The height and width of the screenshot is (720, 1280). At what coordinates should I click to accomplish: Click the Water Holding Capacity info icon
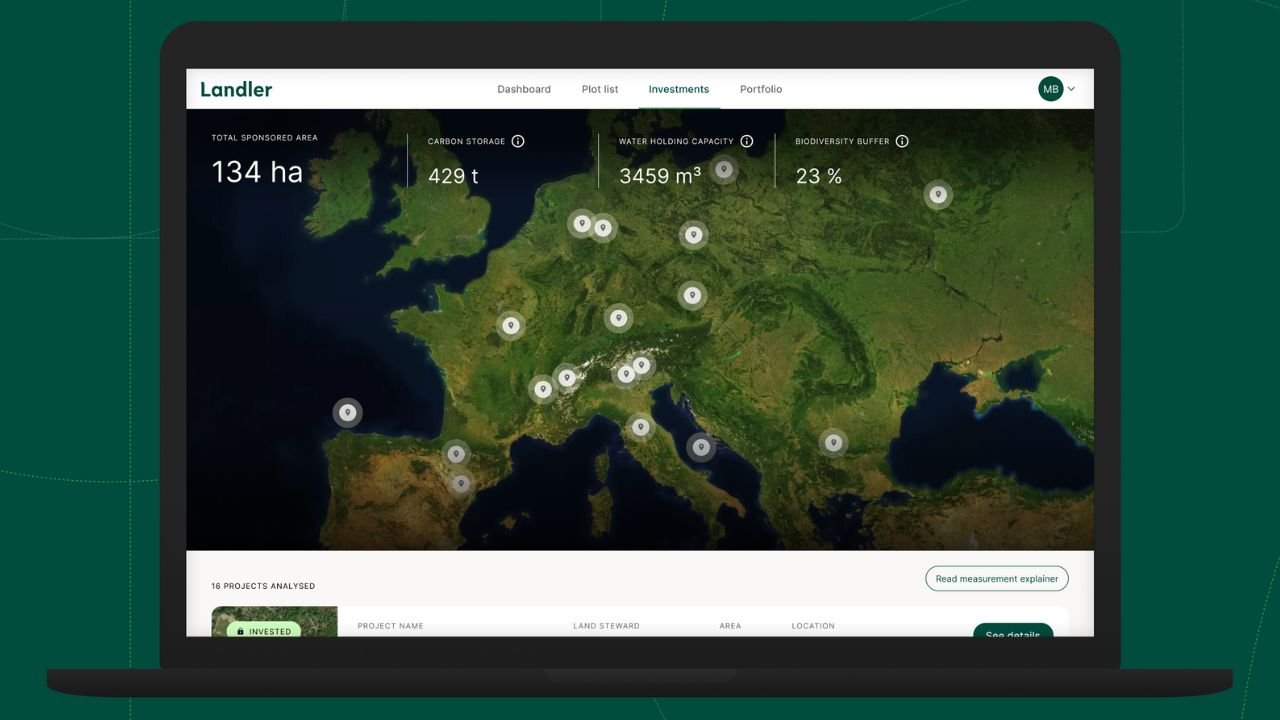point(747,141)
